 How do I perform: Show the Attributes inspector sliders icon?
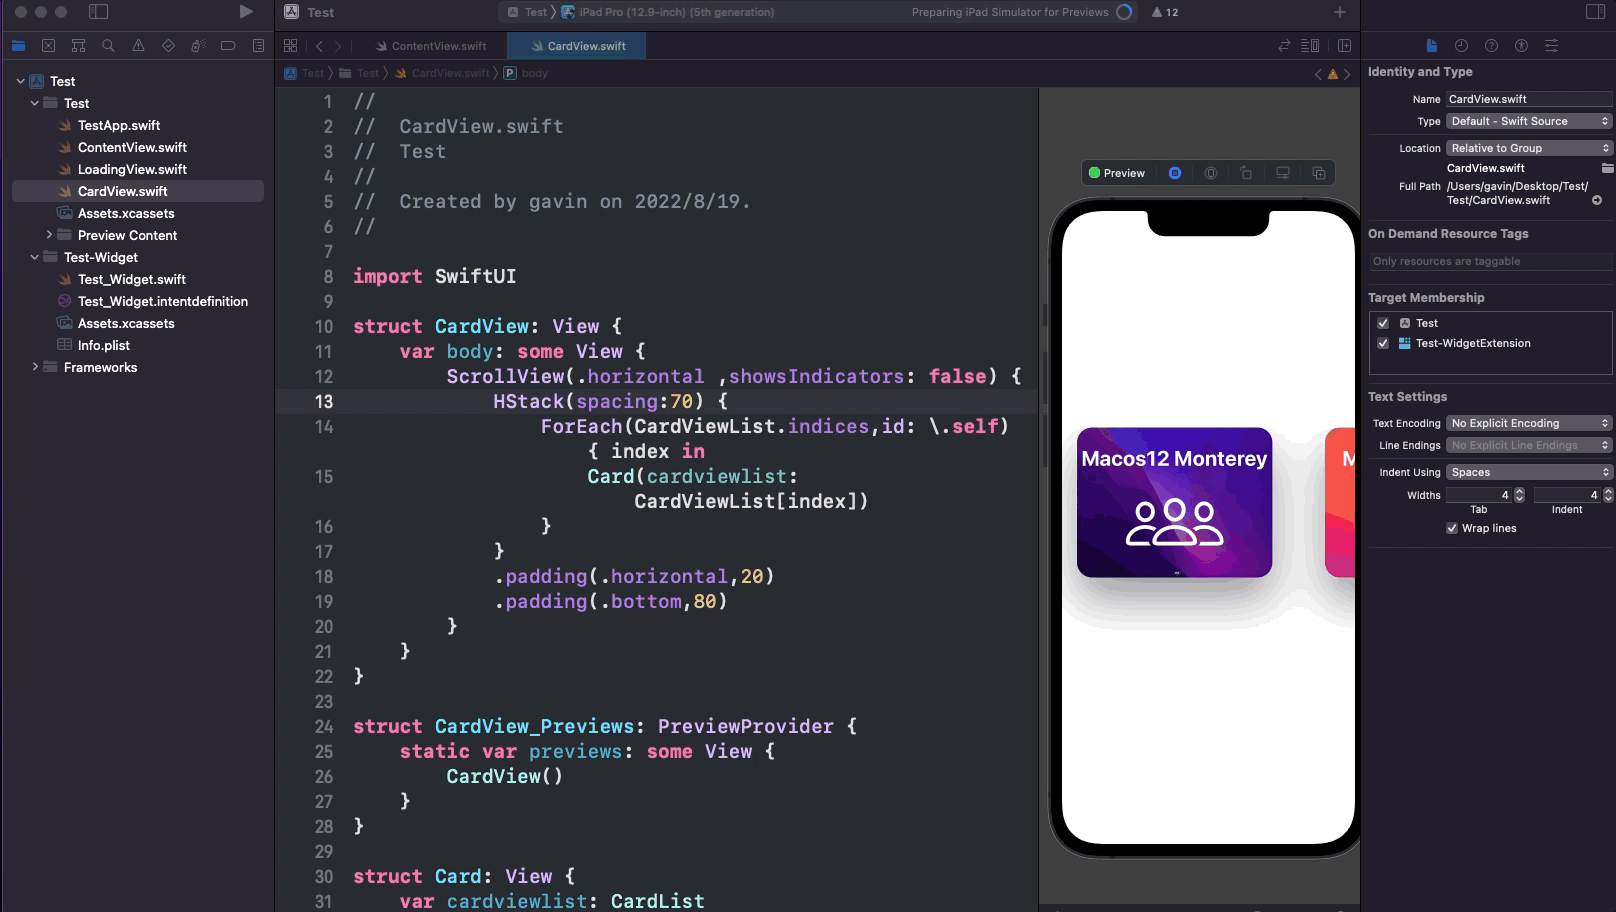click(1551, 46)
